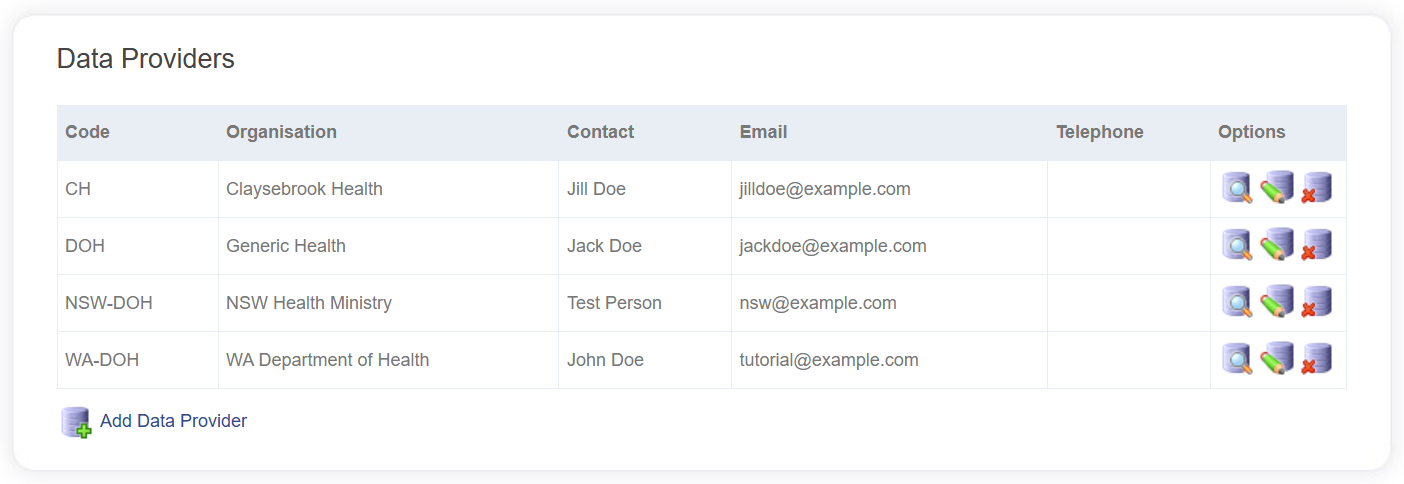Screen dimensions: 1404x484
Task: Select the John Doe contact cell
Action: (605, 360)
